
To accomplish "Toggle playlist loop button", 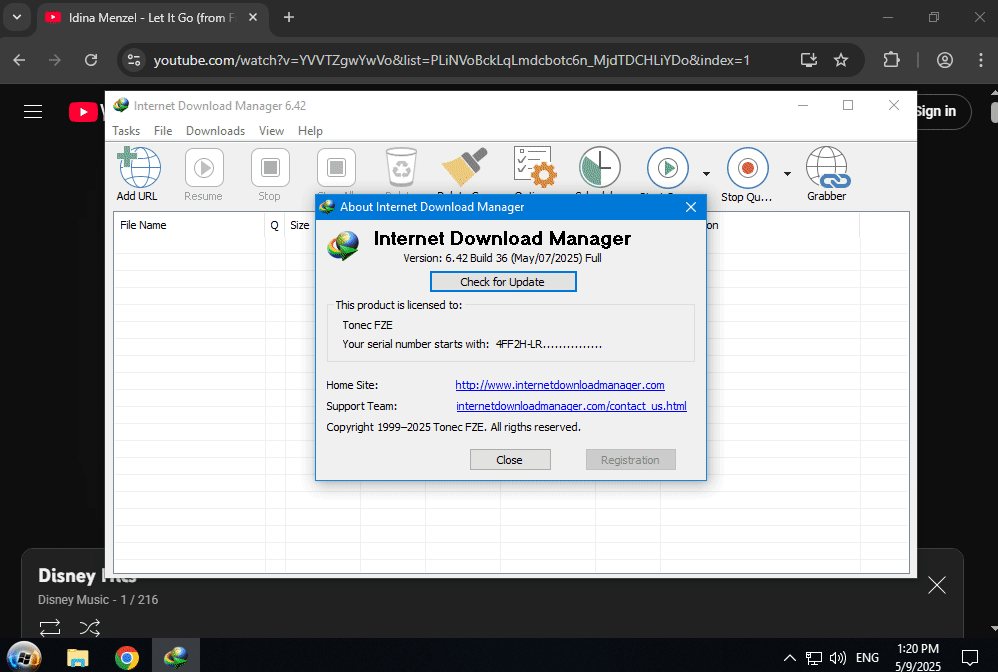I will click(50, 628).
